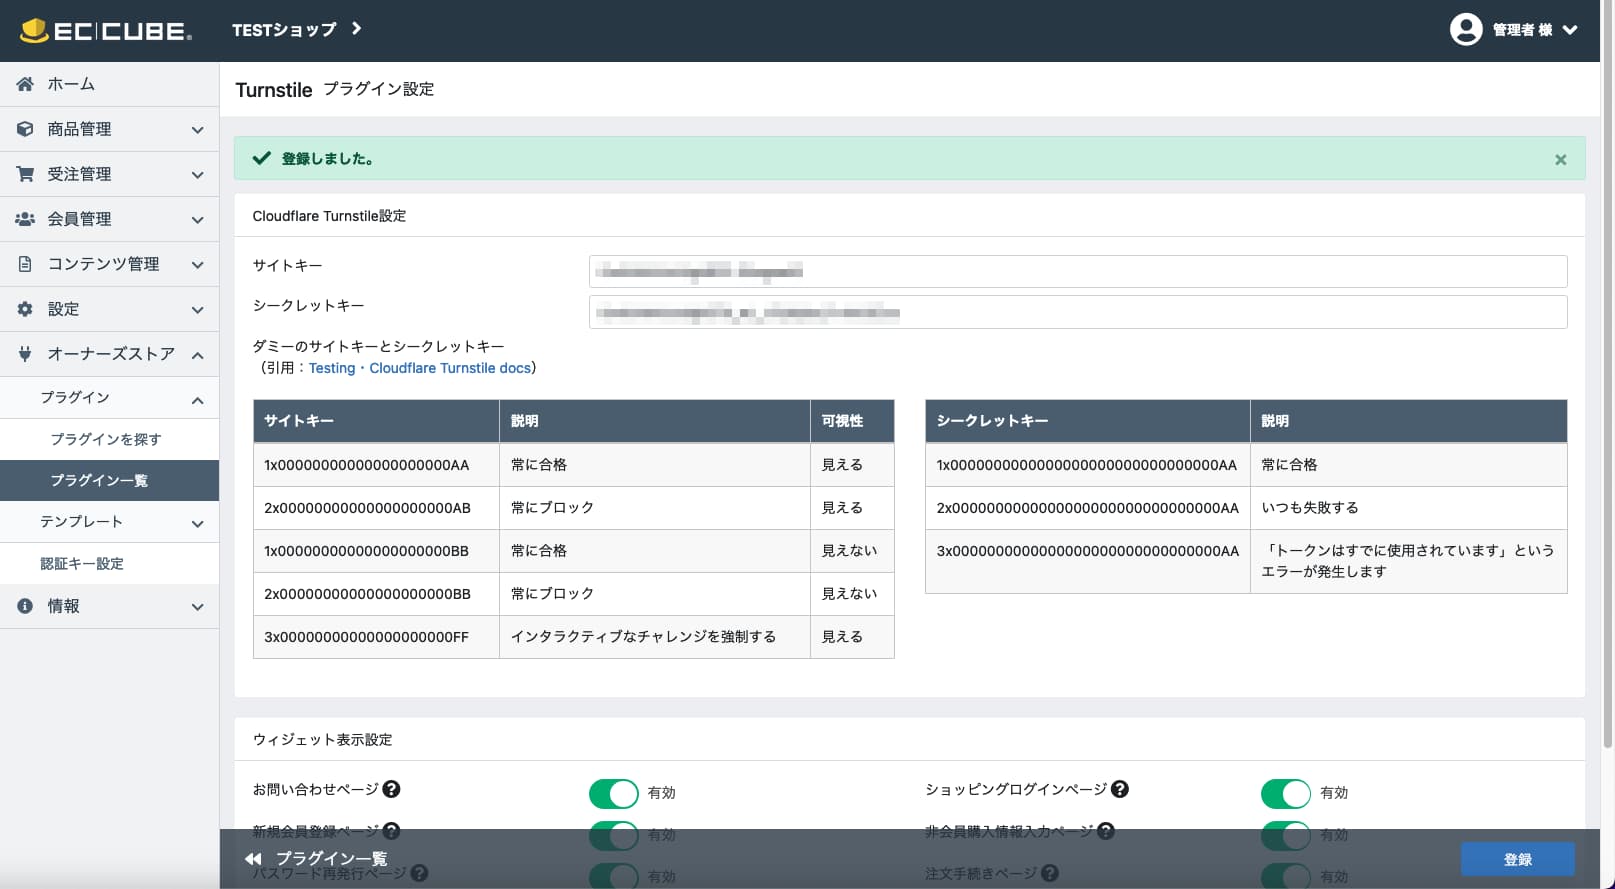Expand the 受注管理 menu chevron
This screenshot has width=1615, height=889.
(197, 175)
